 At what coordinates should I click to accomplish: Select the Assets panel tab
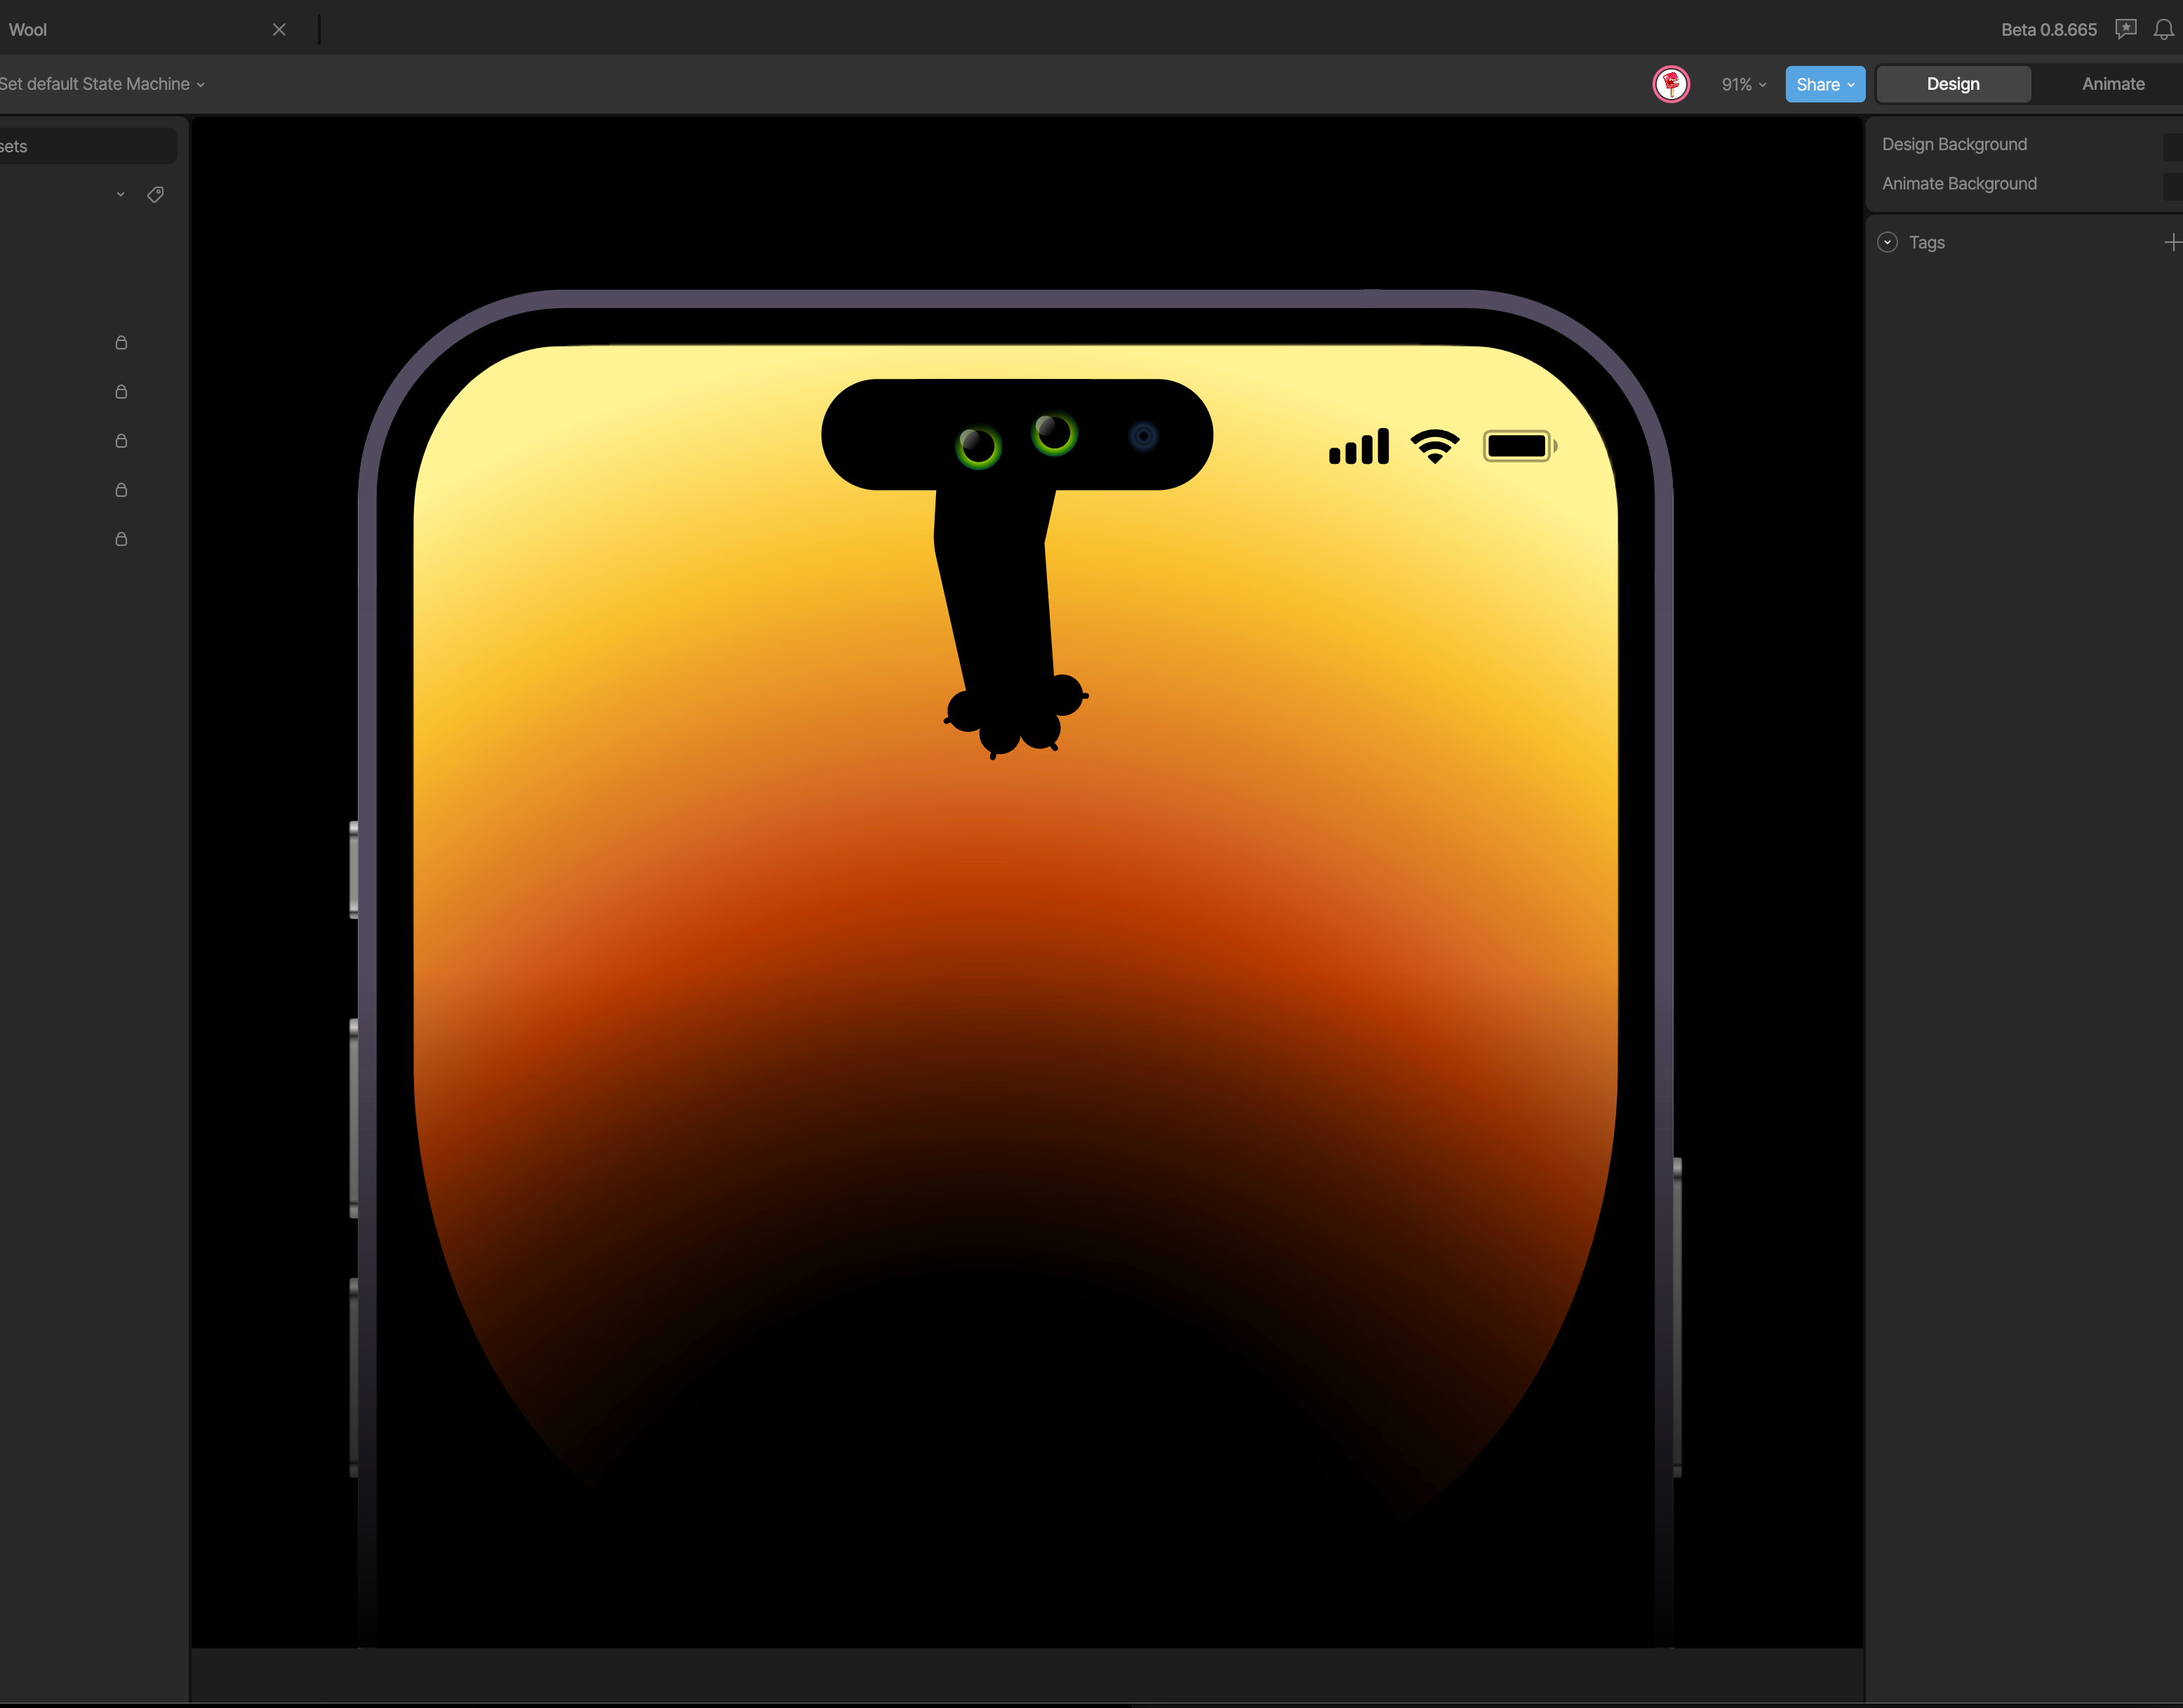coord(88,146)
